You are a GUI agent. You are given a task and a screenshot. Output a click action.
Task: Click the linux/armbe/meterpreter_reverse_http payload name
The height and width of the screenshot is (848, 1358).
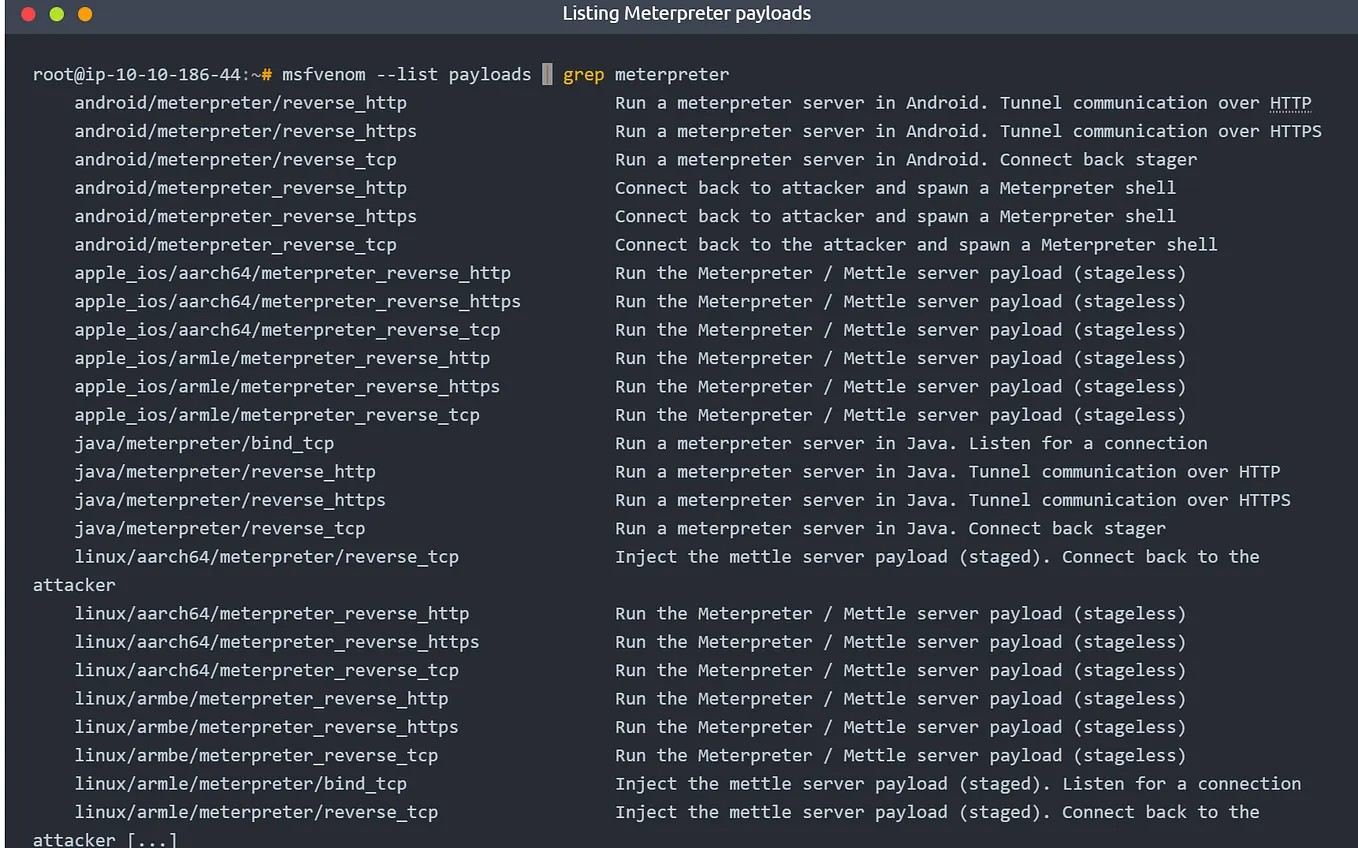click(x=262, y=698)
